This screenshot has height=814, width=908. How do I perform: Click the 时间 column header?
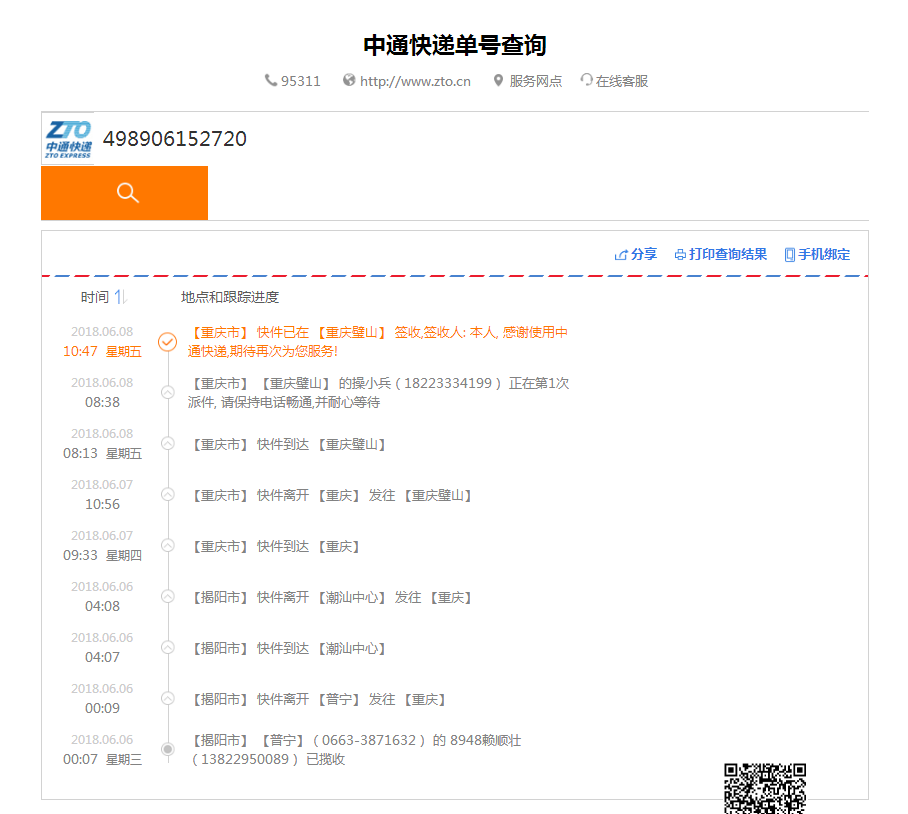(x=95, y=297)
